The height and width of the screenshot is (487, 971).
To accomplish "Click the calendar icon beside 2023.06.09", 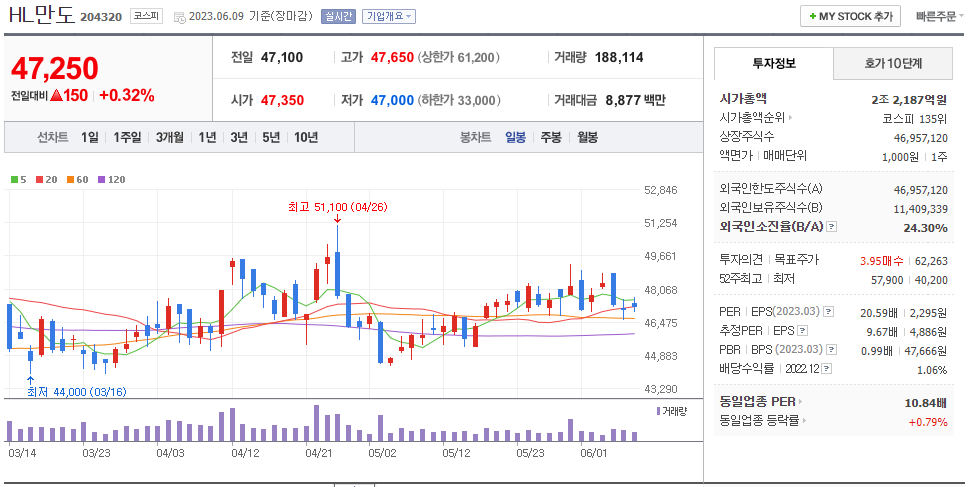I will (180, 17).
